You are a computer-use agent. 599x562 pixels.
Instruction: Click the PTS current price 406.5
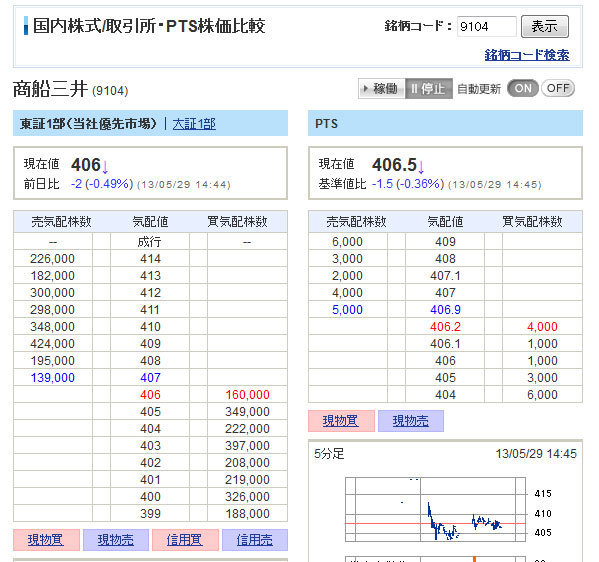tap(395, 165)
